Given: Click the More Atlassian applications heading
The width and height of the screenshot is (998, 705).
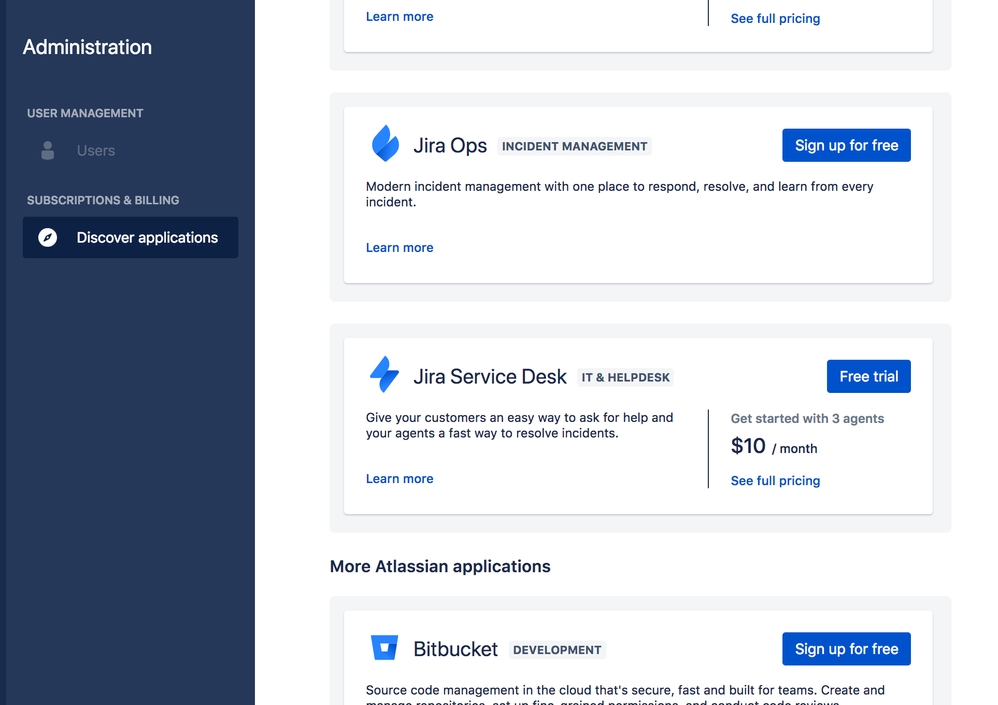Looking at the screenshot, I should coord(440,566).
